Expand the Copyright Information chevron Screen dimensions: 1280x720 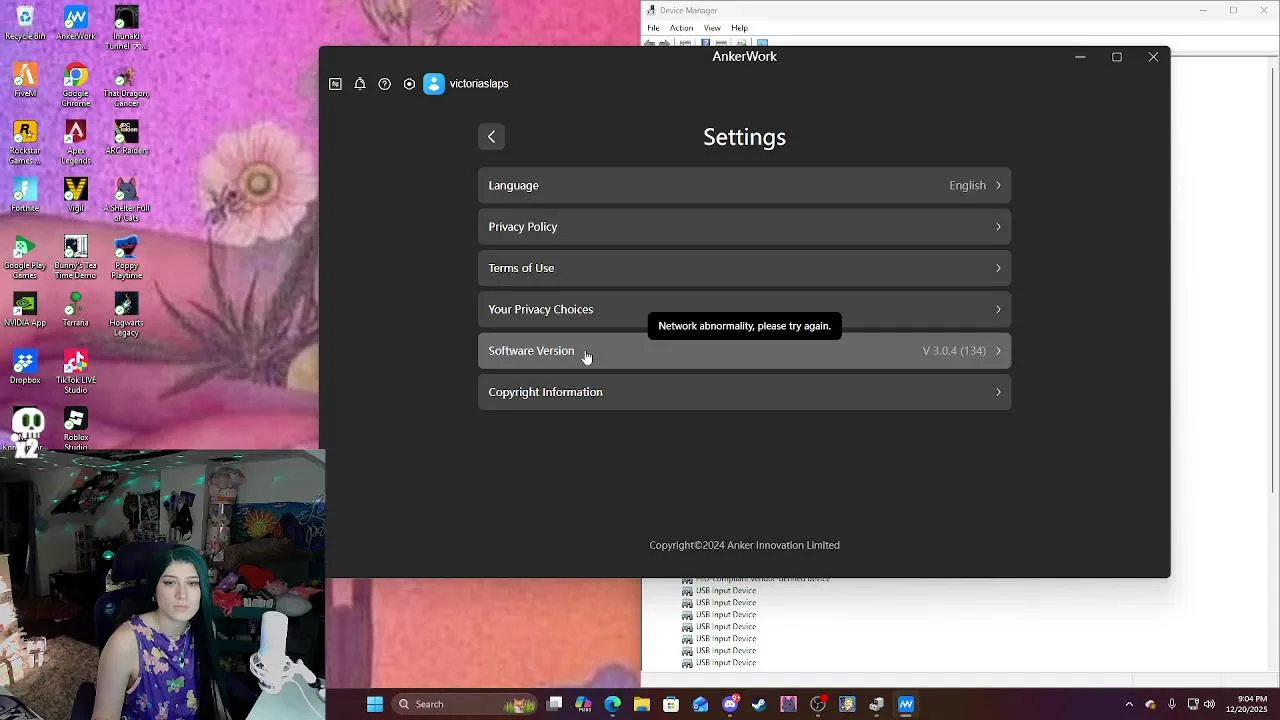(998, 392)
